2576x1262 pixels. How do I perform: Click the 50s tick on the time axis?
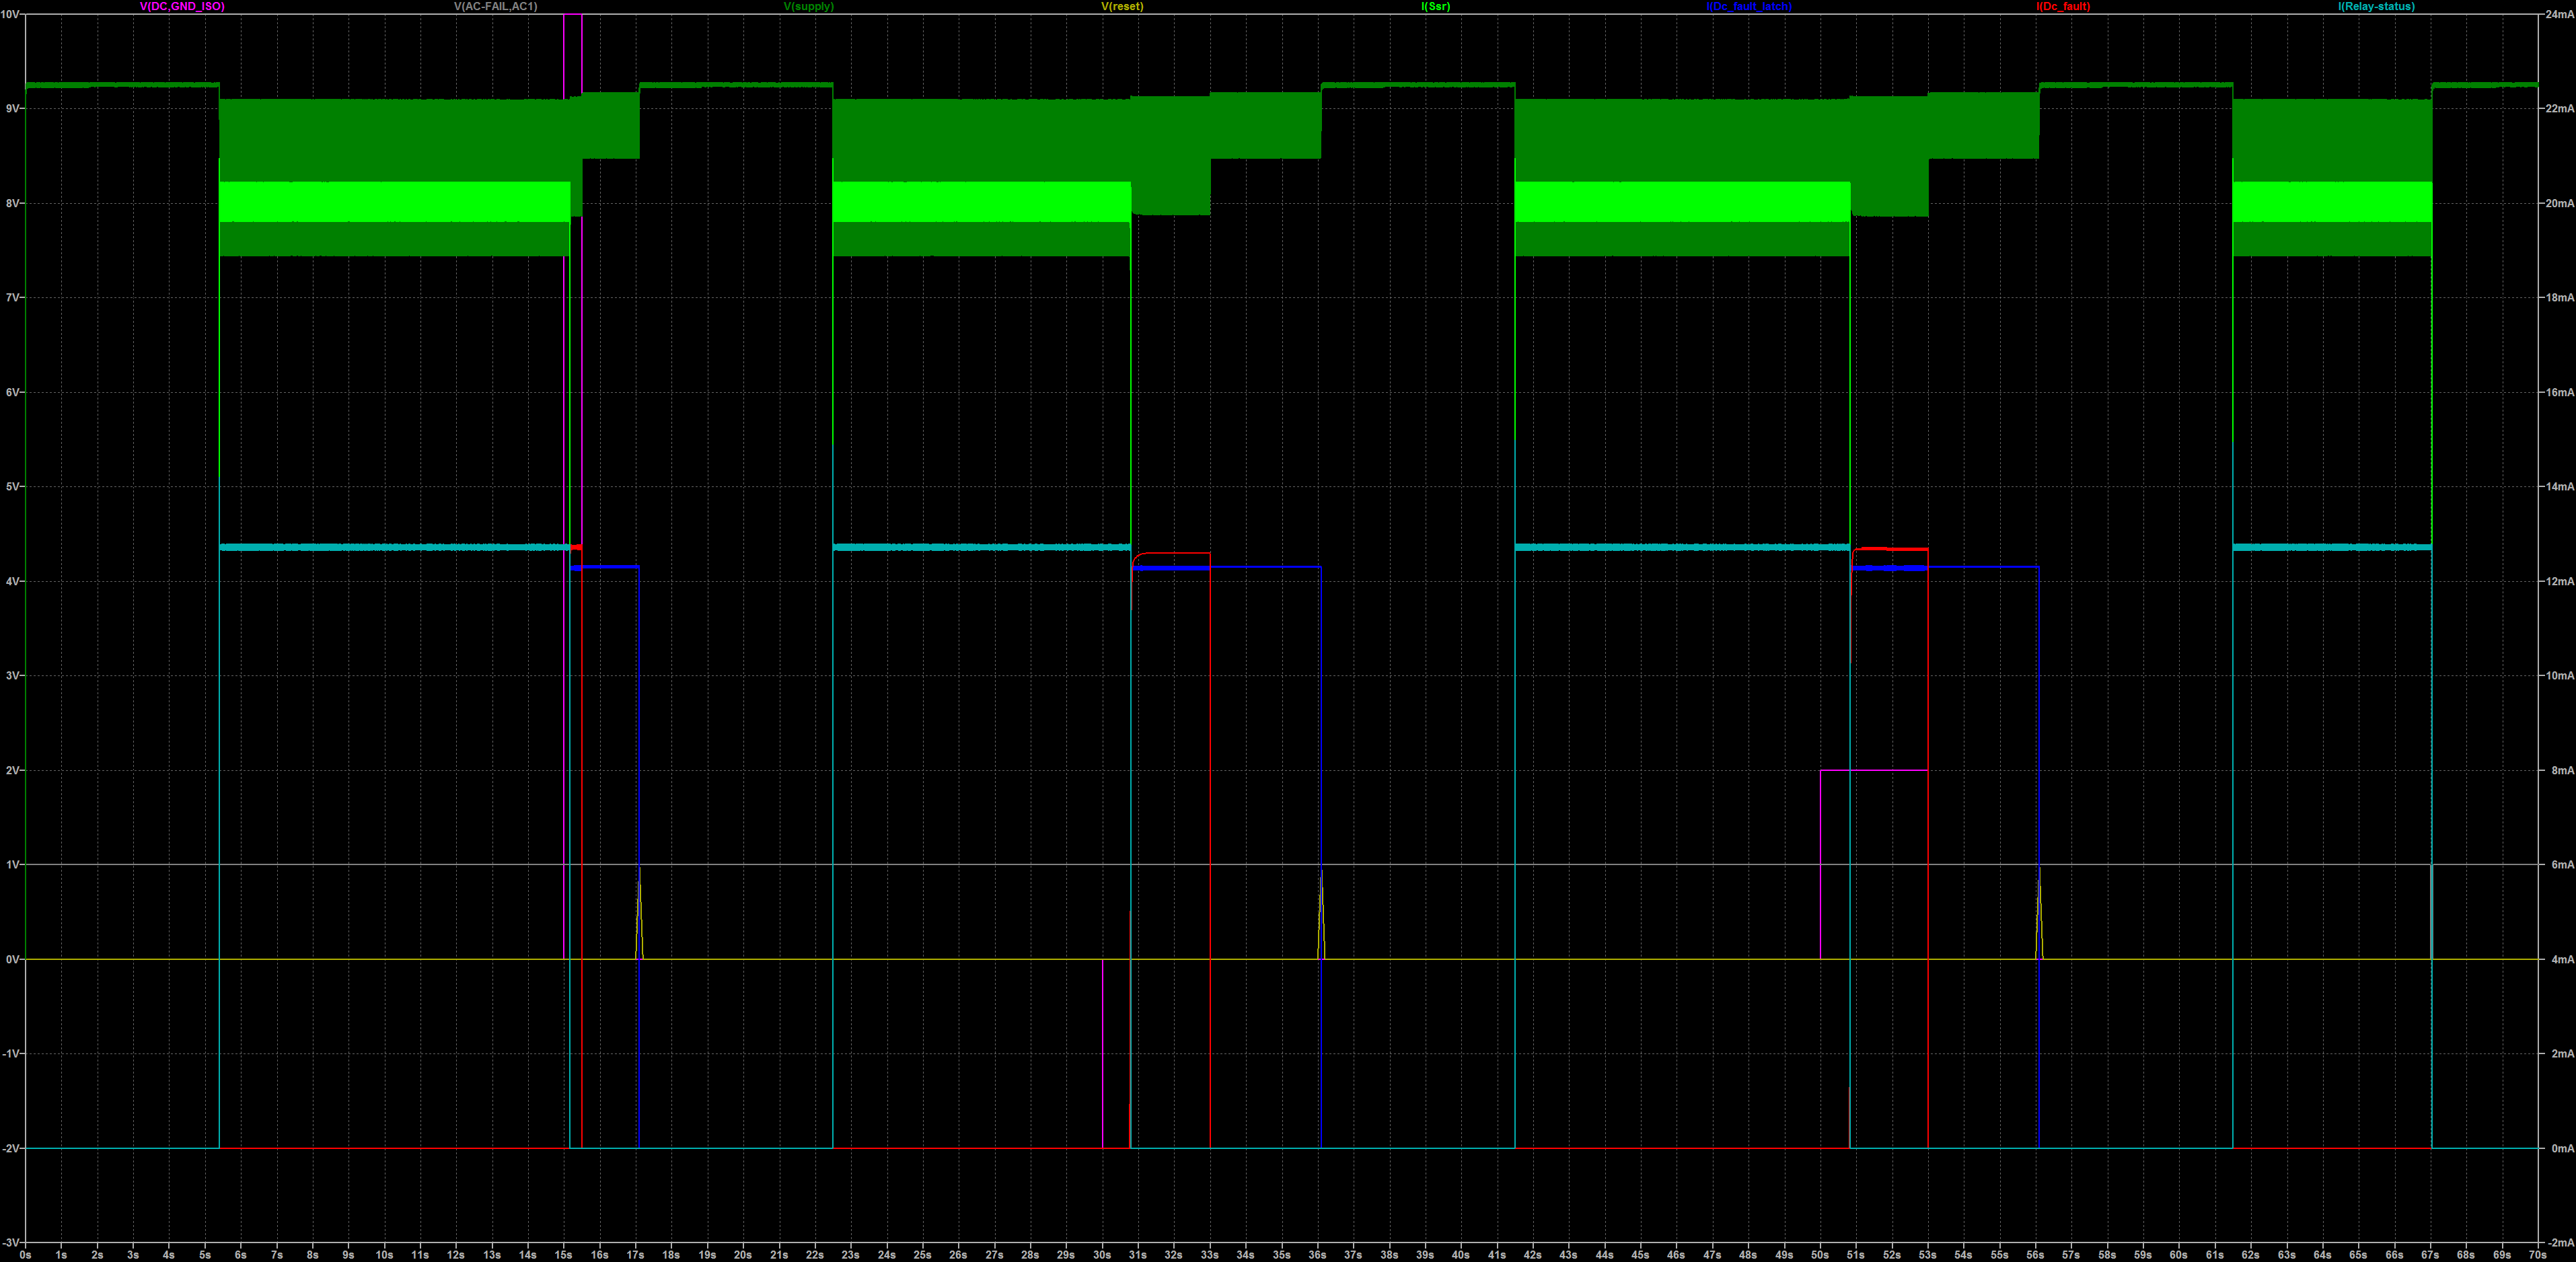[1820, 1255]
